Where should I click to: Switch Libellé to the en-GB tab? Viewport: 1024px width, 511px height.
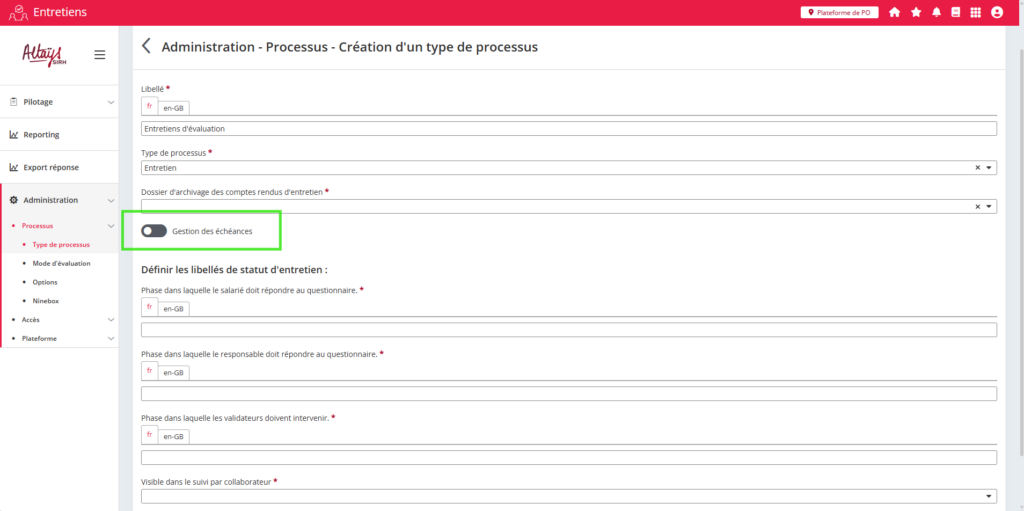(174, 107)
